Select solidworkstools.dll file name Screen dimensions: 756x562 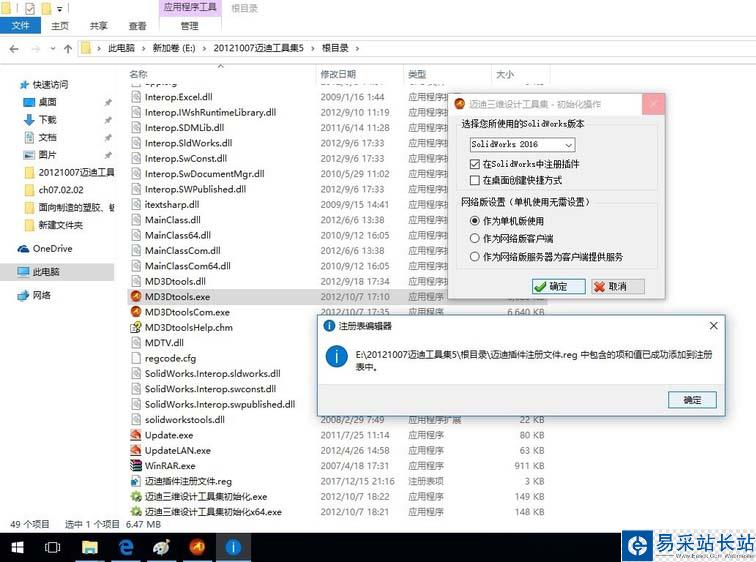pos(185,420)
